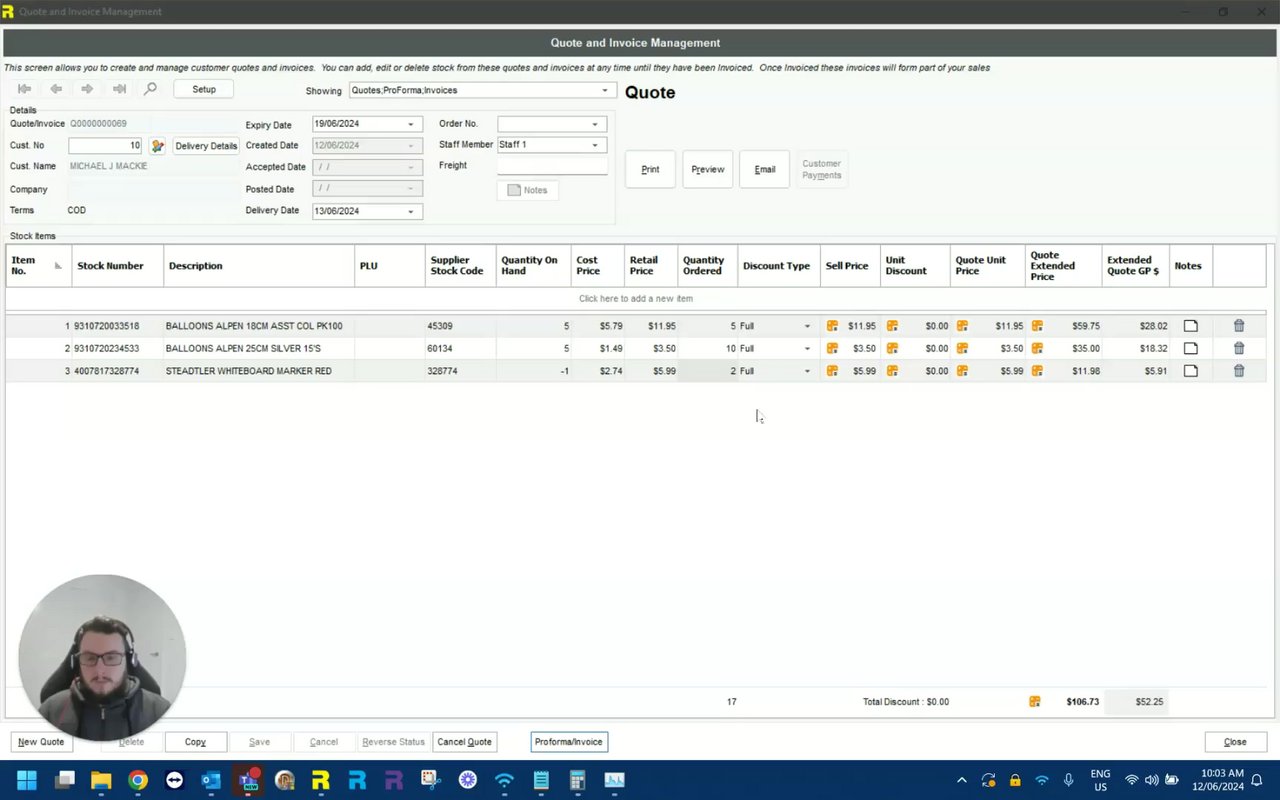The width and height of the screenshot is (1280, 800).
Task: Delete STEADTLER WHITEBOARD MARKER row with trash icon
Action: pos(1239,371)
